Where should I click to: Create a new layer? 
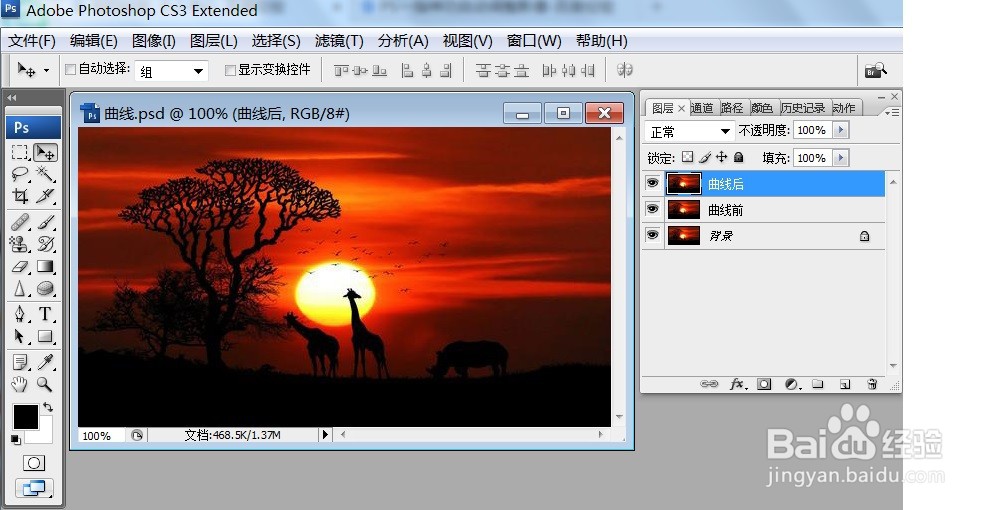coord(845,384)
